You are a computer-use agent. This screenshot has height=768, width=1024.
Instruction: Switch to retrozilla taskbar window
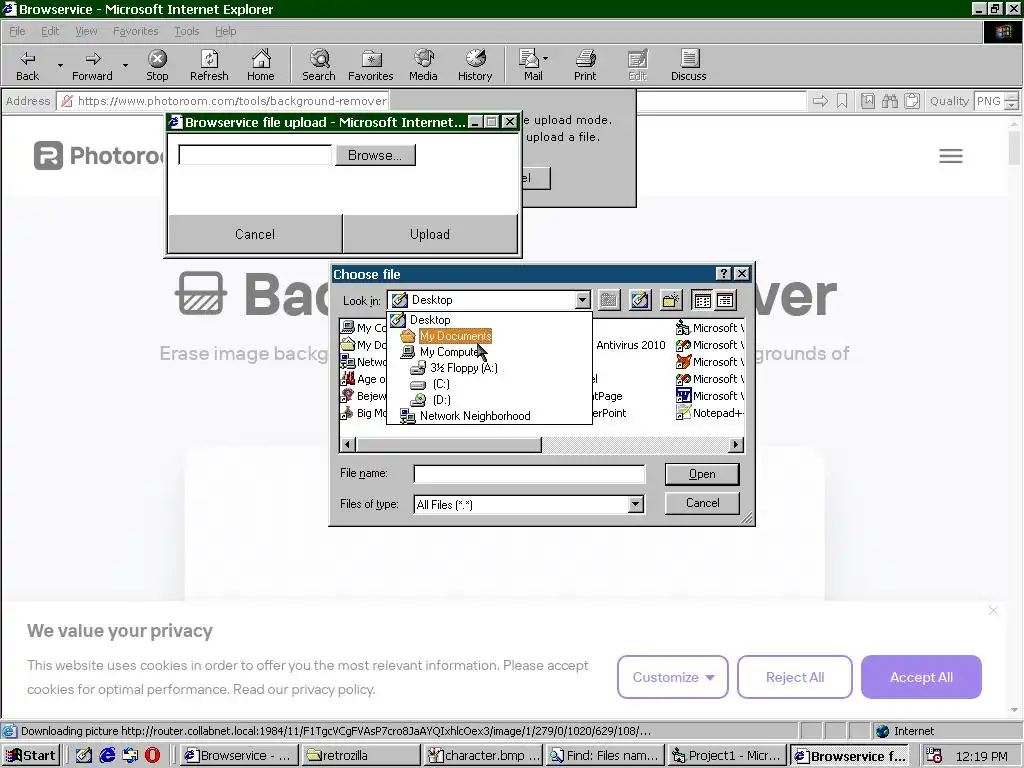360,756
